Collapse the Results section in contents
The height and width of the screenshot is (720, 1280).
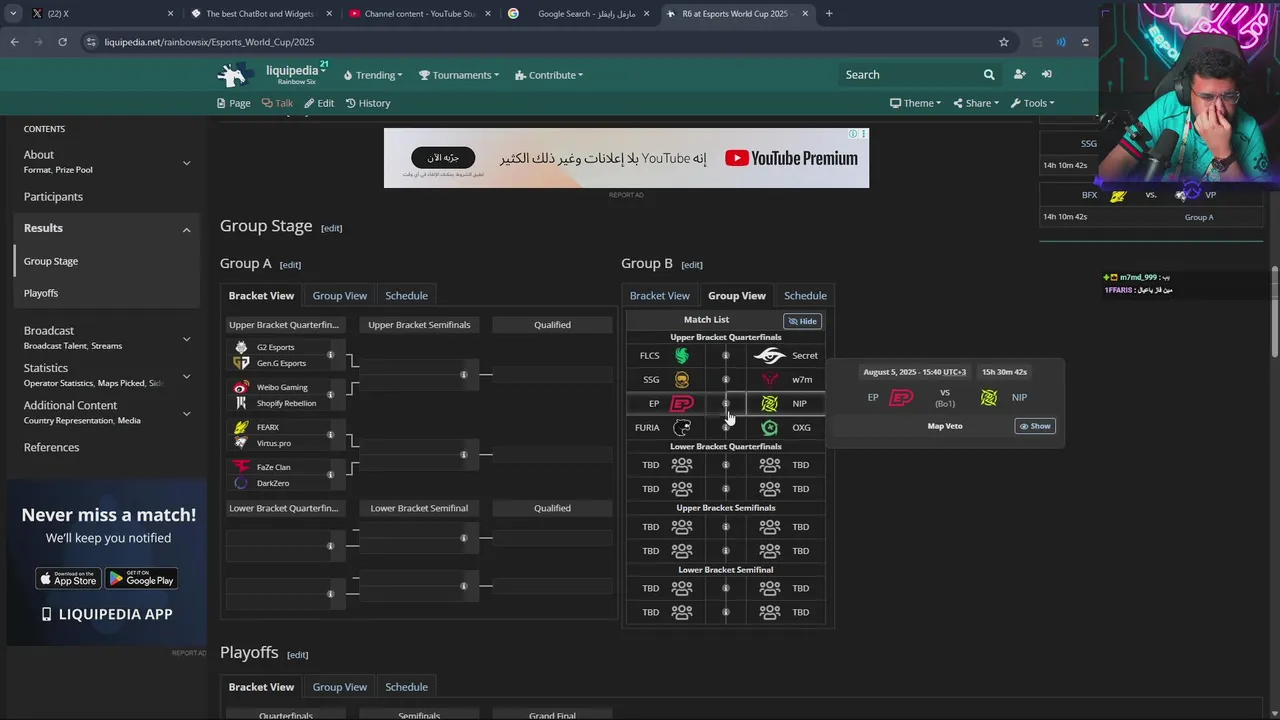click(x=186, y=229)
